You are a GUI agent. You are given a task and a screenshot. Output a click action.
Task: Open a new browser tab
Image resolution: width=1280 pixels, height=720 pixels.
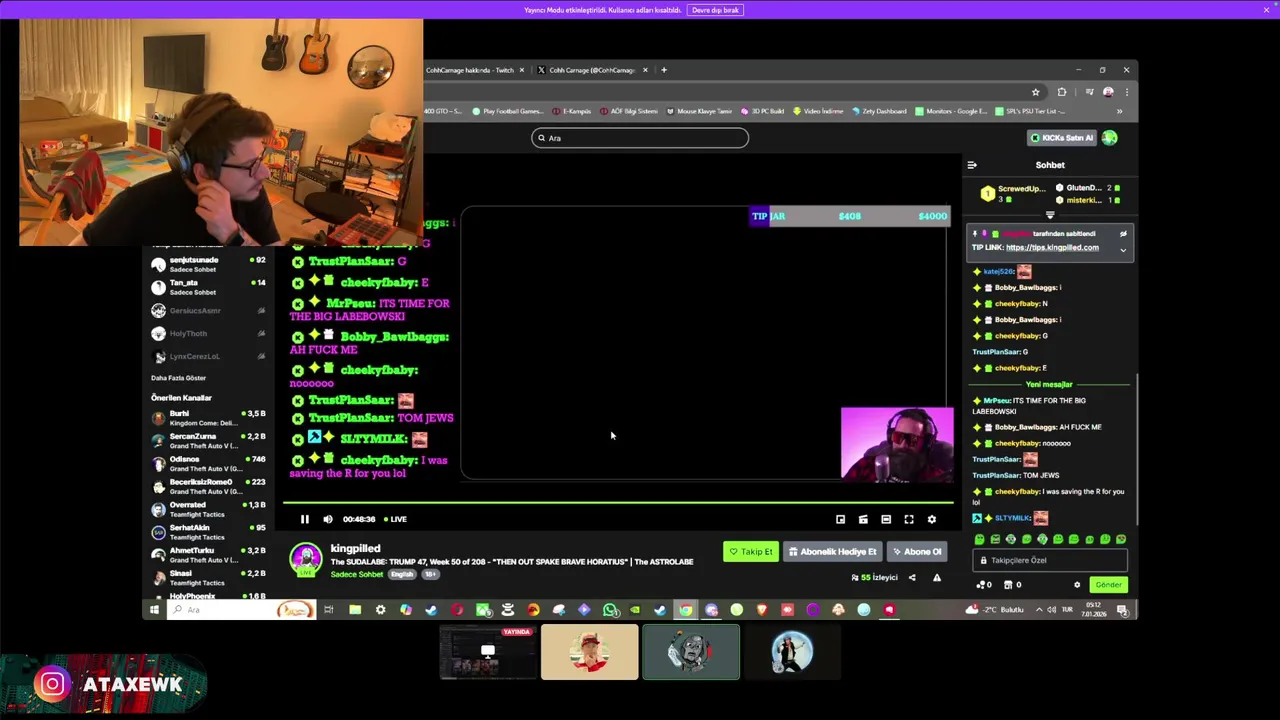(x=664, y=70)
